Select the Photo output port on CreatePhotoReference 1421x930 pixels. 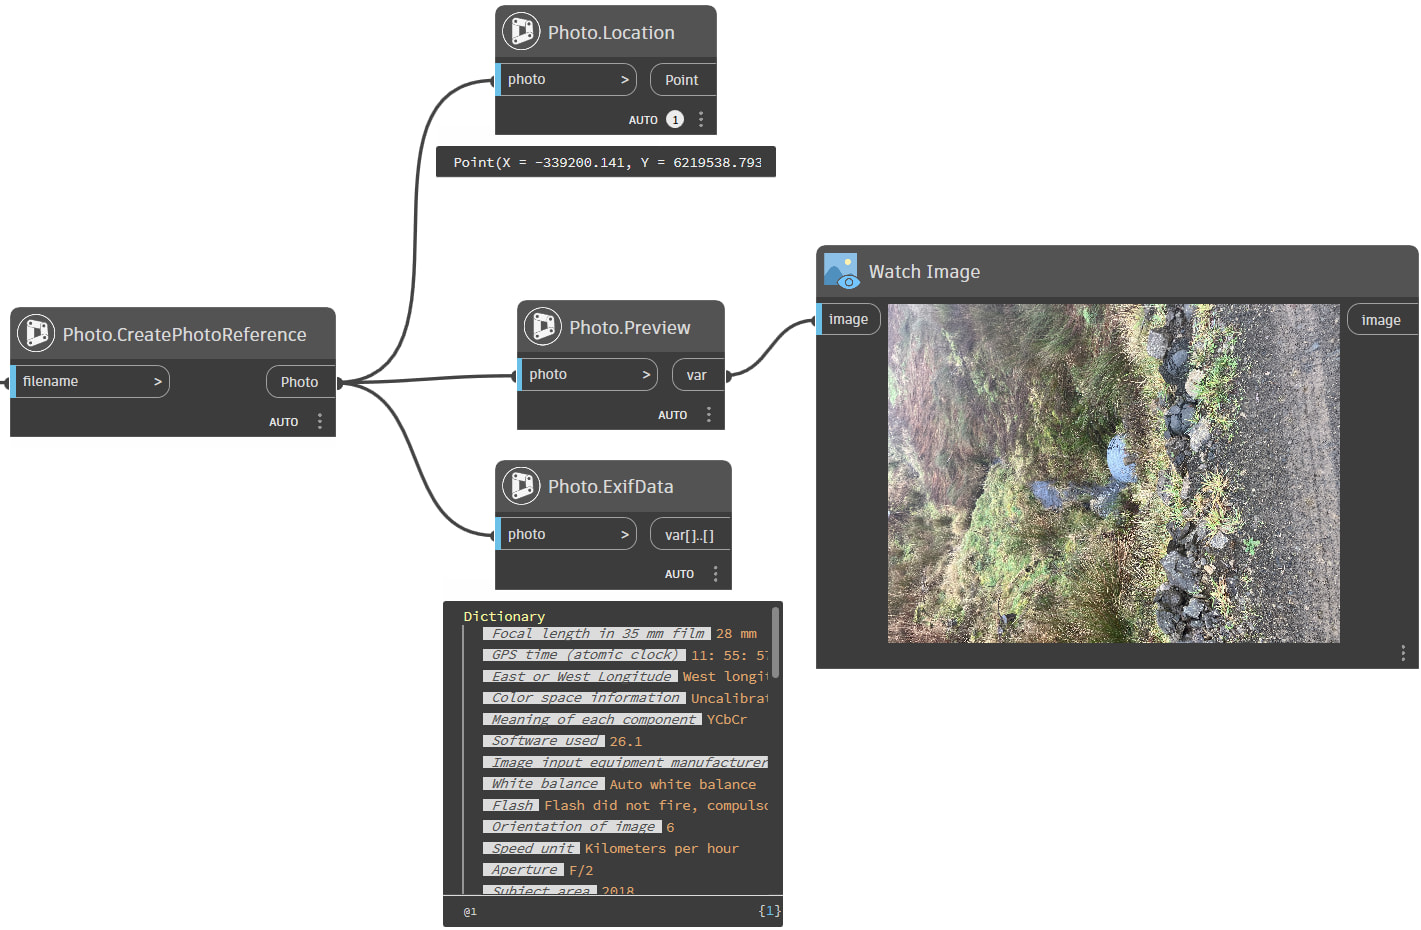(300, 382)
